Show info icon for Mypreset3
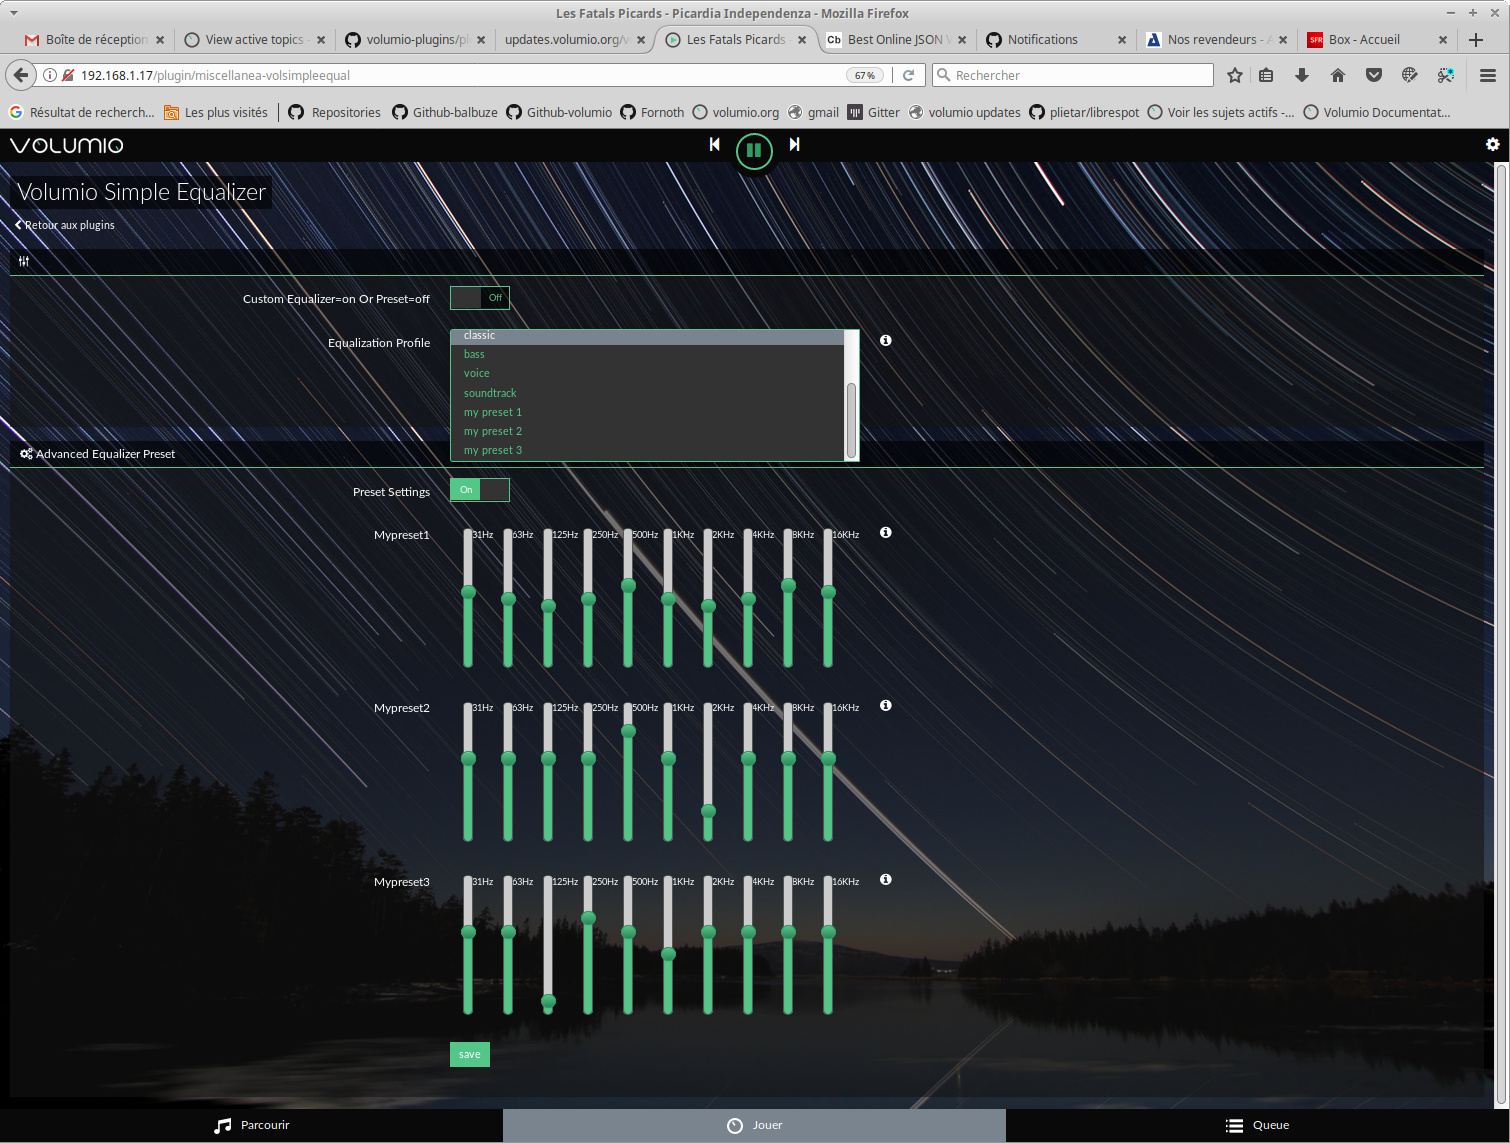 (x=885, y=880)
